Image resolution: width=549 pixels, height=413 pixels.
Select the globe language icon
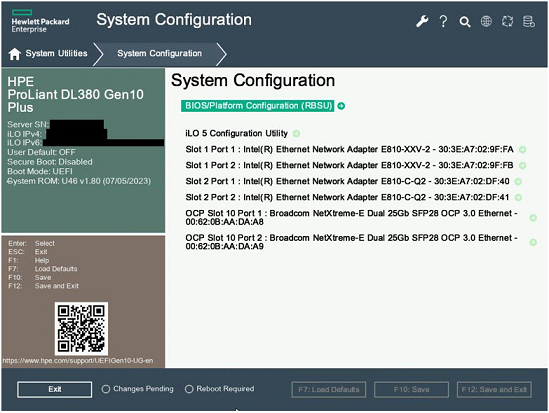pos(486,21)
